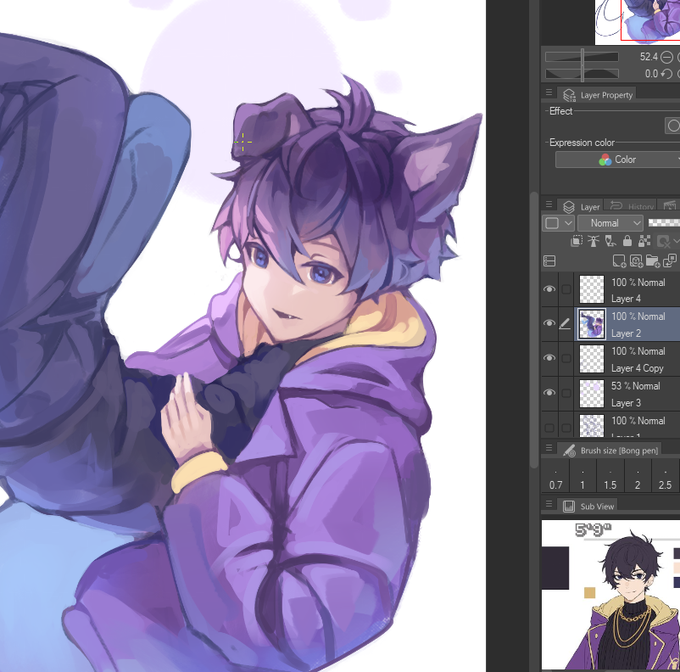Toggle the Lock Layer padlock icon
Image resolution: width=680 pixels, height=672 pixels.
point(627,241)
